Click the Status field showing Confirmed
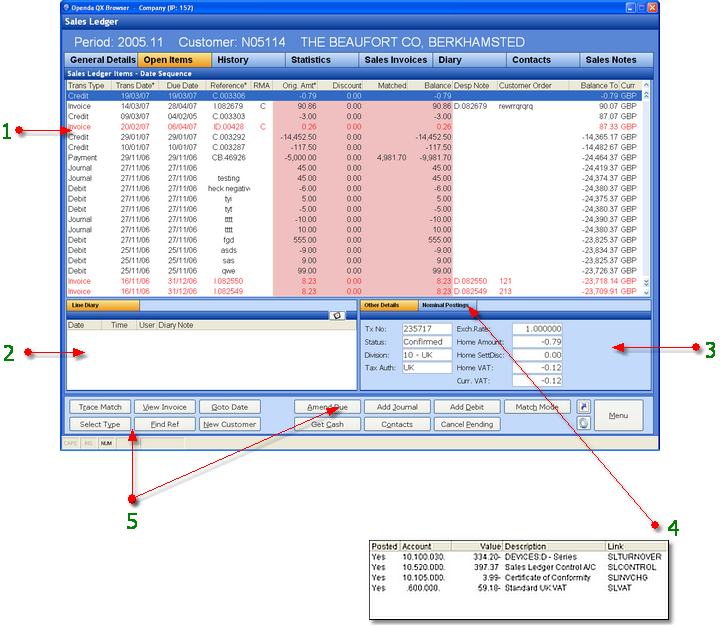Image resolution: width=720 pixels, height=627 pixels. point(427,342)
